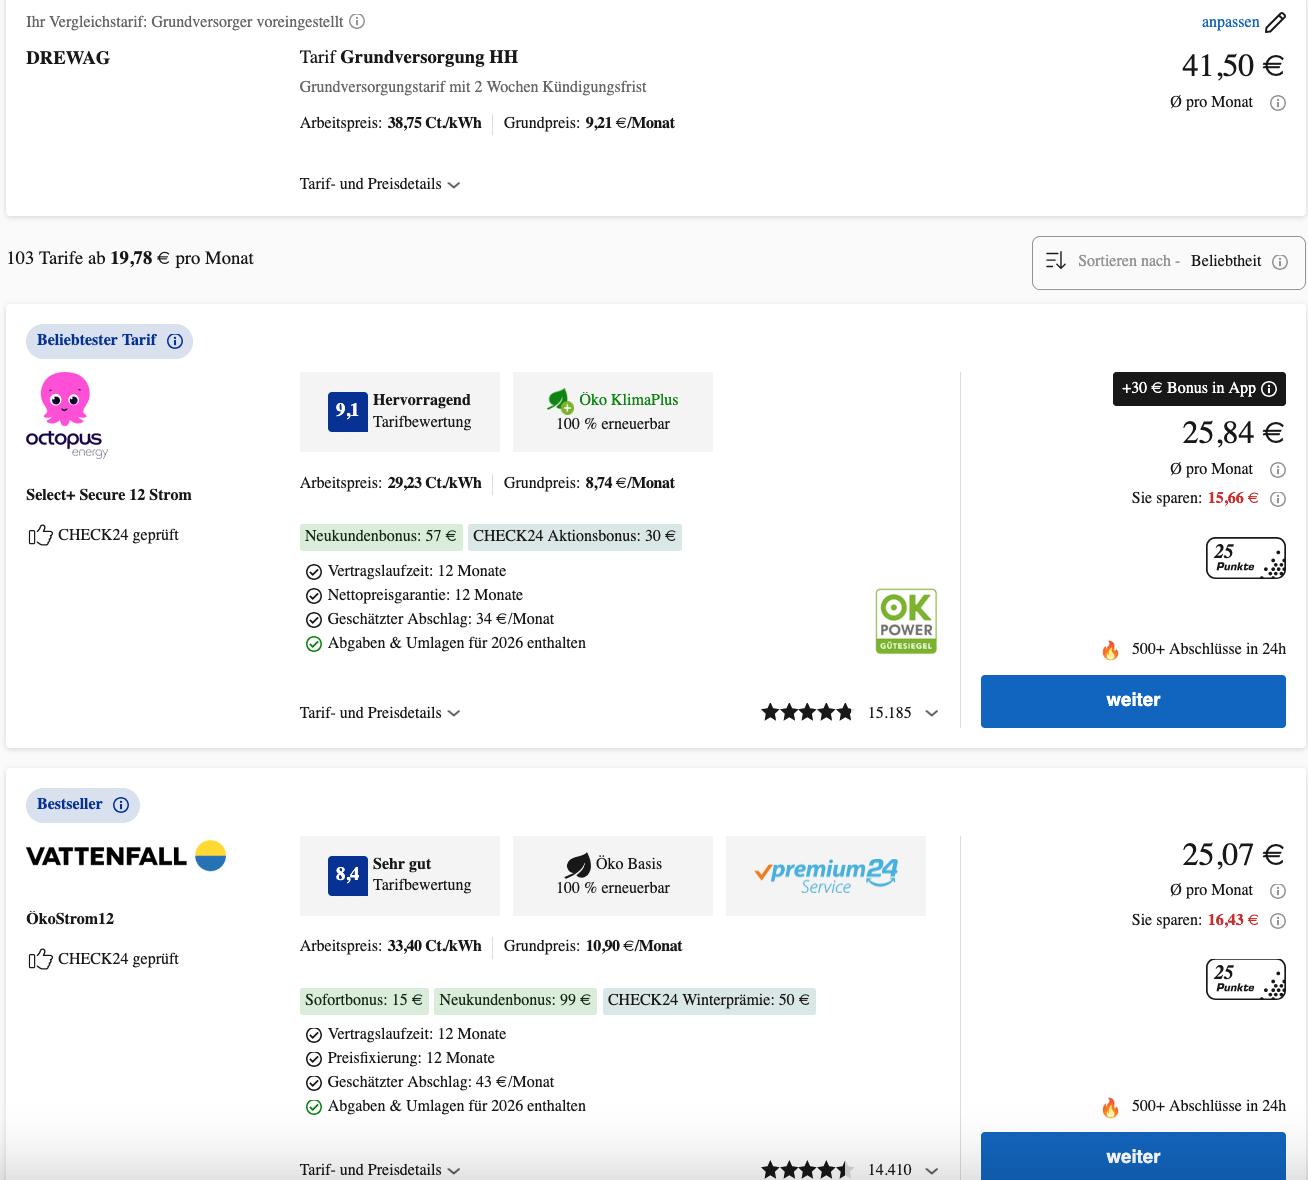Click the pencil icon next to anpassen
Screen dimensions: 1308x1180
coord(1275,22)
